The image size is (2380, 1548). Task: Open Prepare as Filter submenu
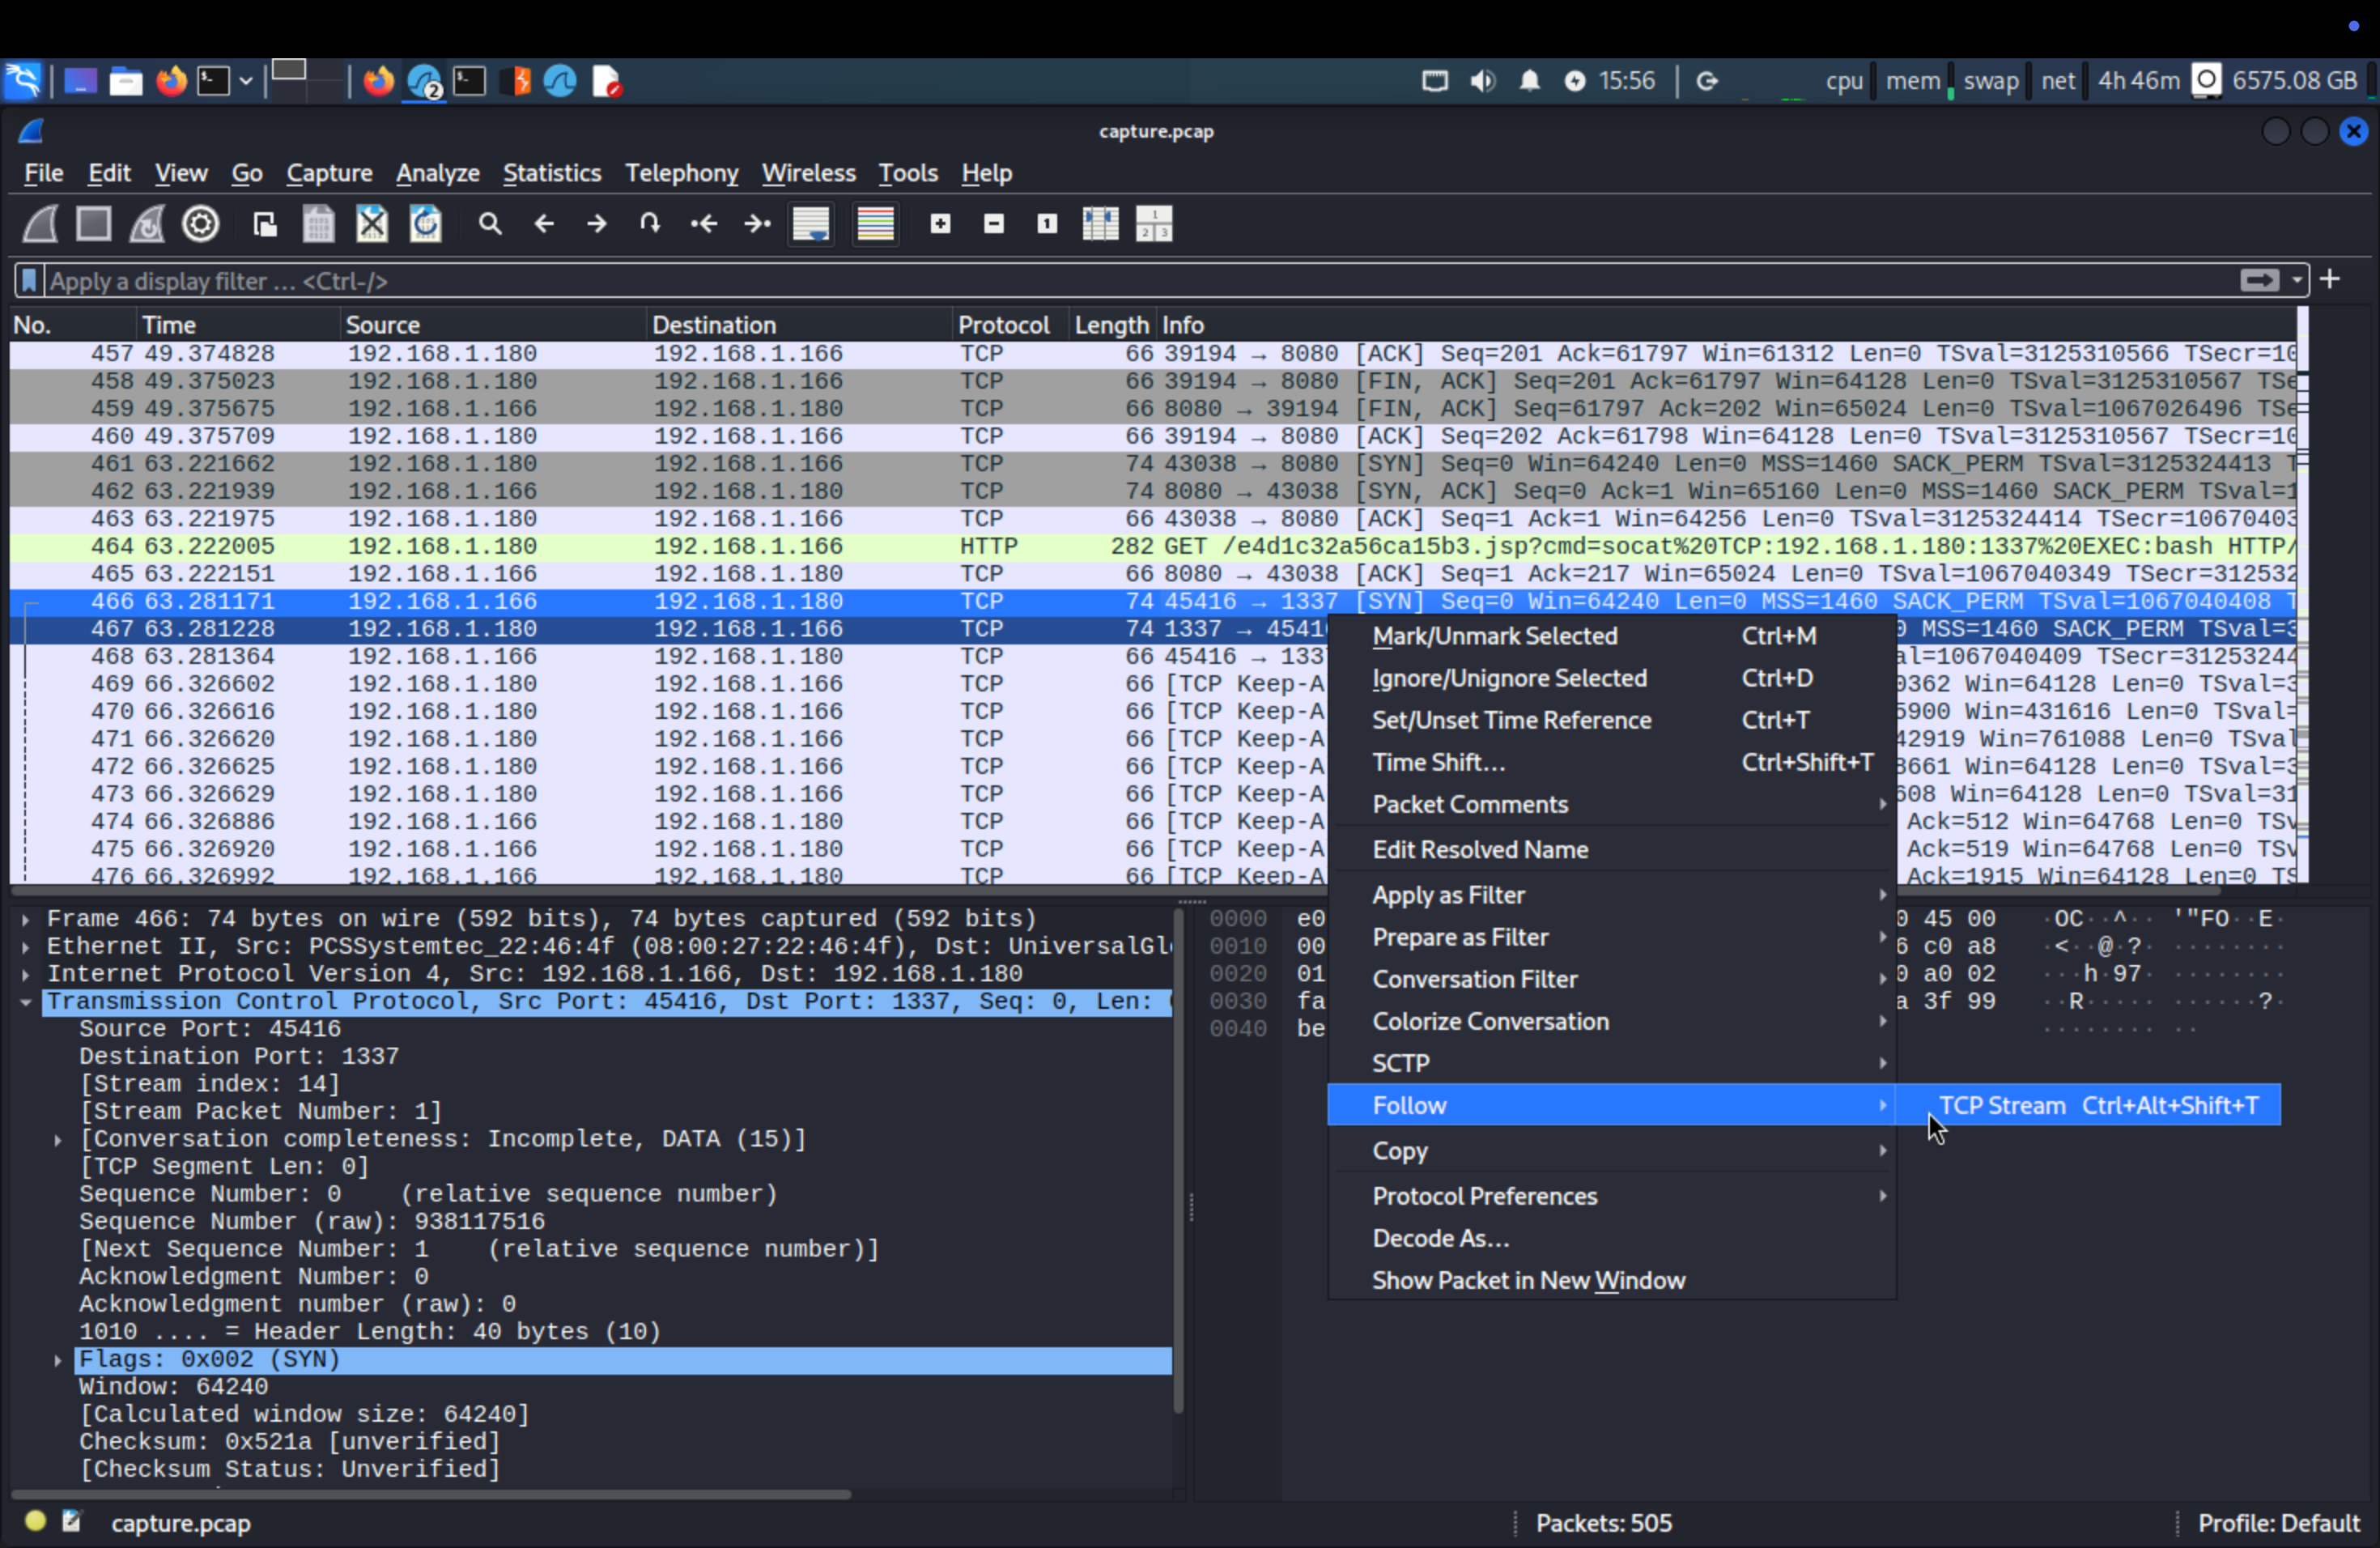1611,937
